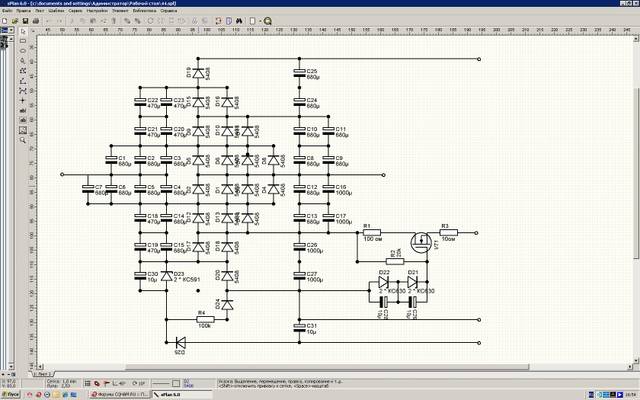
Task: Select the crosshair junction tool in left toolbox
Action: 23,100
